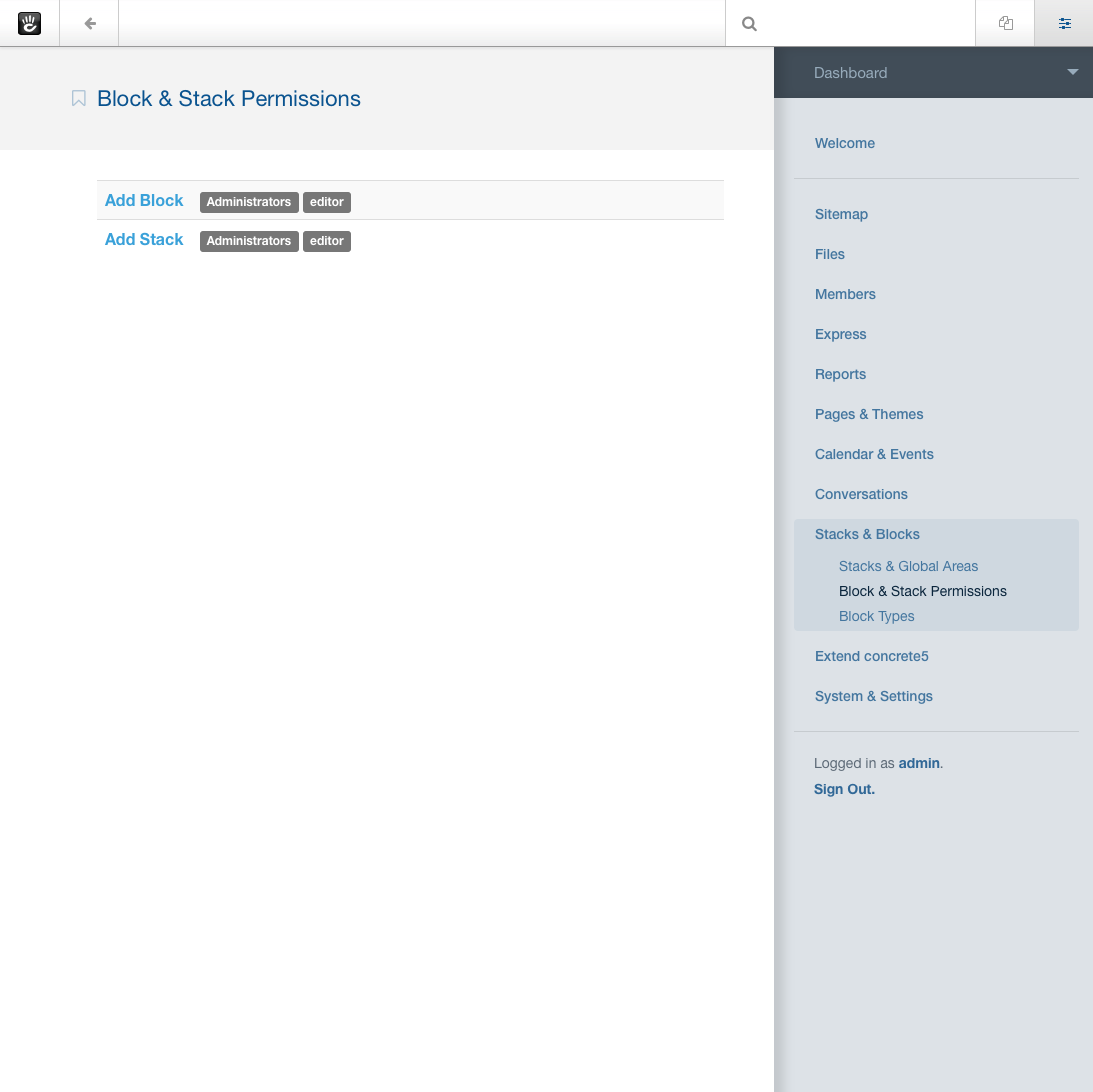Image resolution: width=1093 pixels, height=1092 pixels.
Task: Open Stacks & Global Areas
Action: click(907, 566)
